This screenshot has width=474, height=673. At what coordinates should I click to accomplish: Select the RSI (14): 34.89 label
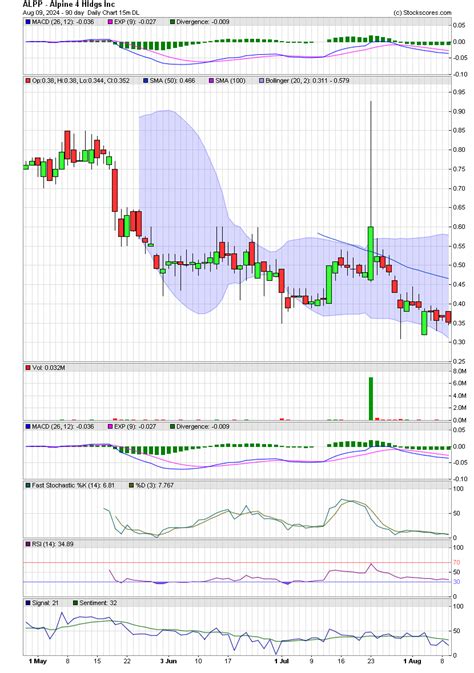[x=52, y=544]
